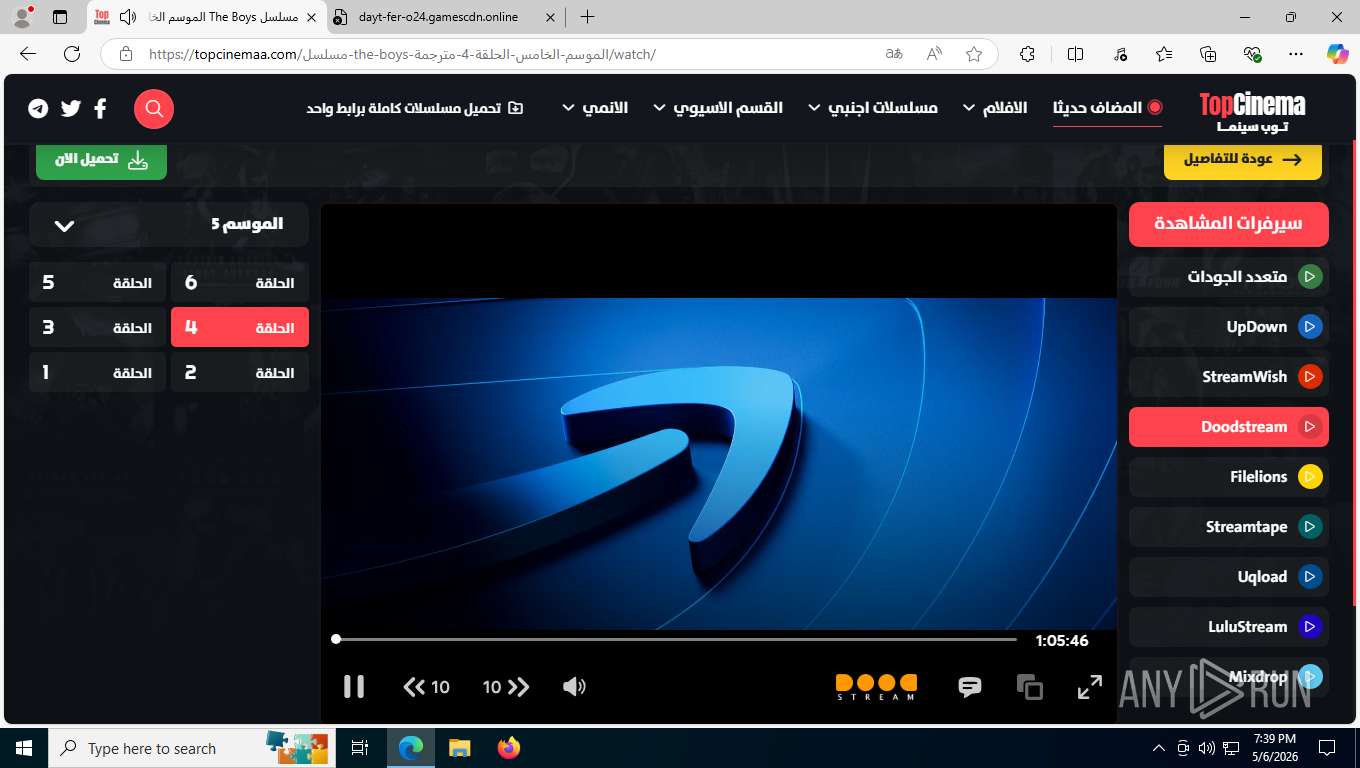Viewport: 1360px width, 768px height.
Task: Select episode الحلقة 6
Action: coord(240,283)
